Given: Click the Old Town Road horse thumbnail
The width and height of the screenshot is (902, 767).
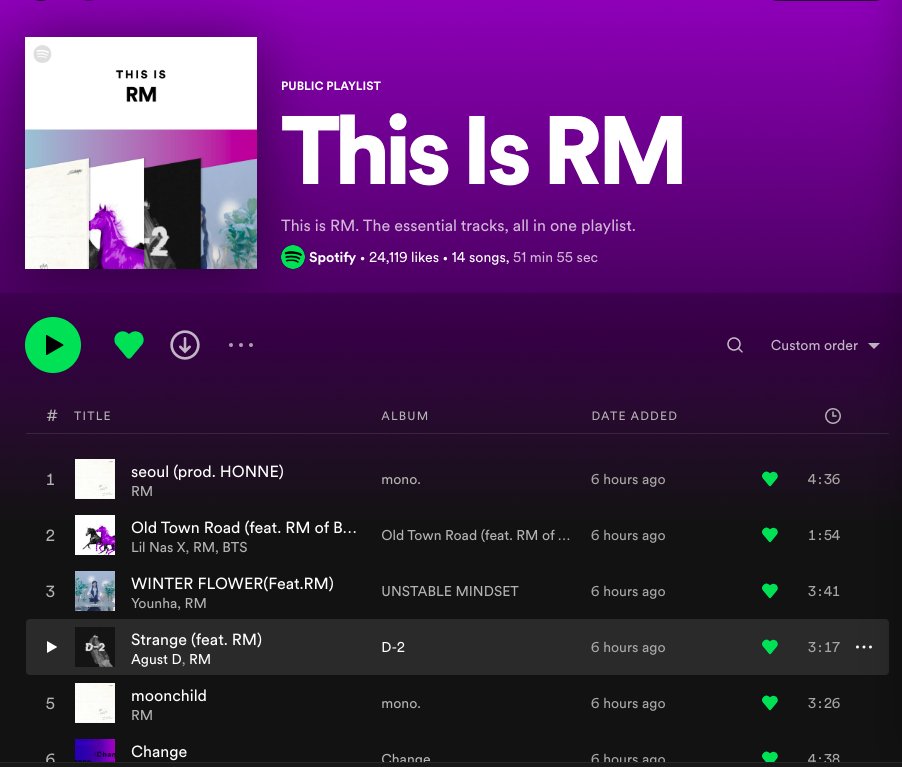Looking at the screenshot, I should (95, 535).
